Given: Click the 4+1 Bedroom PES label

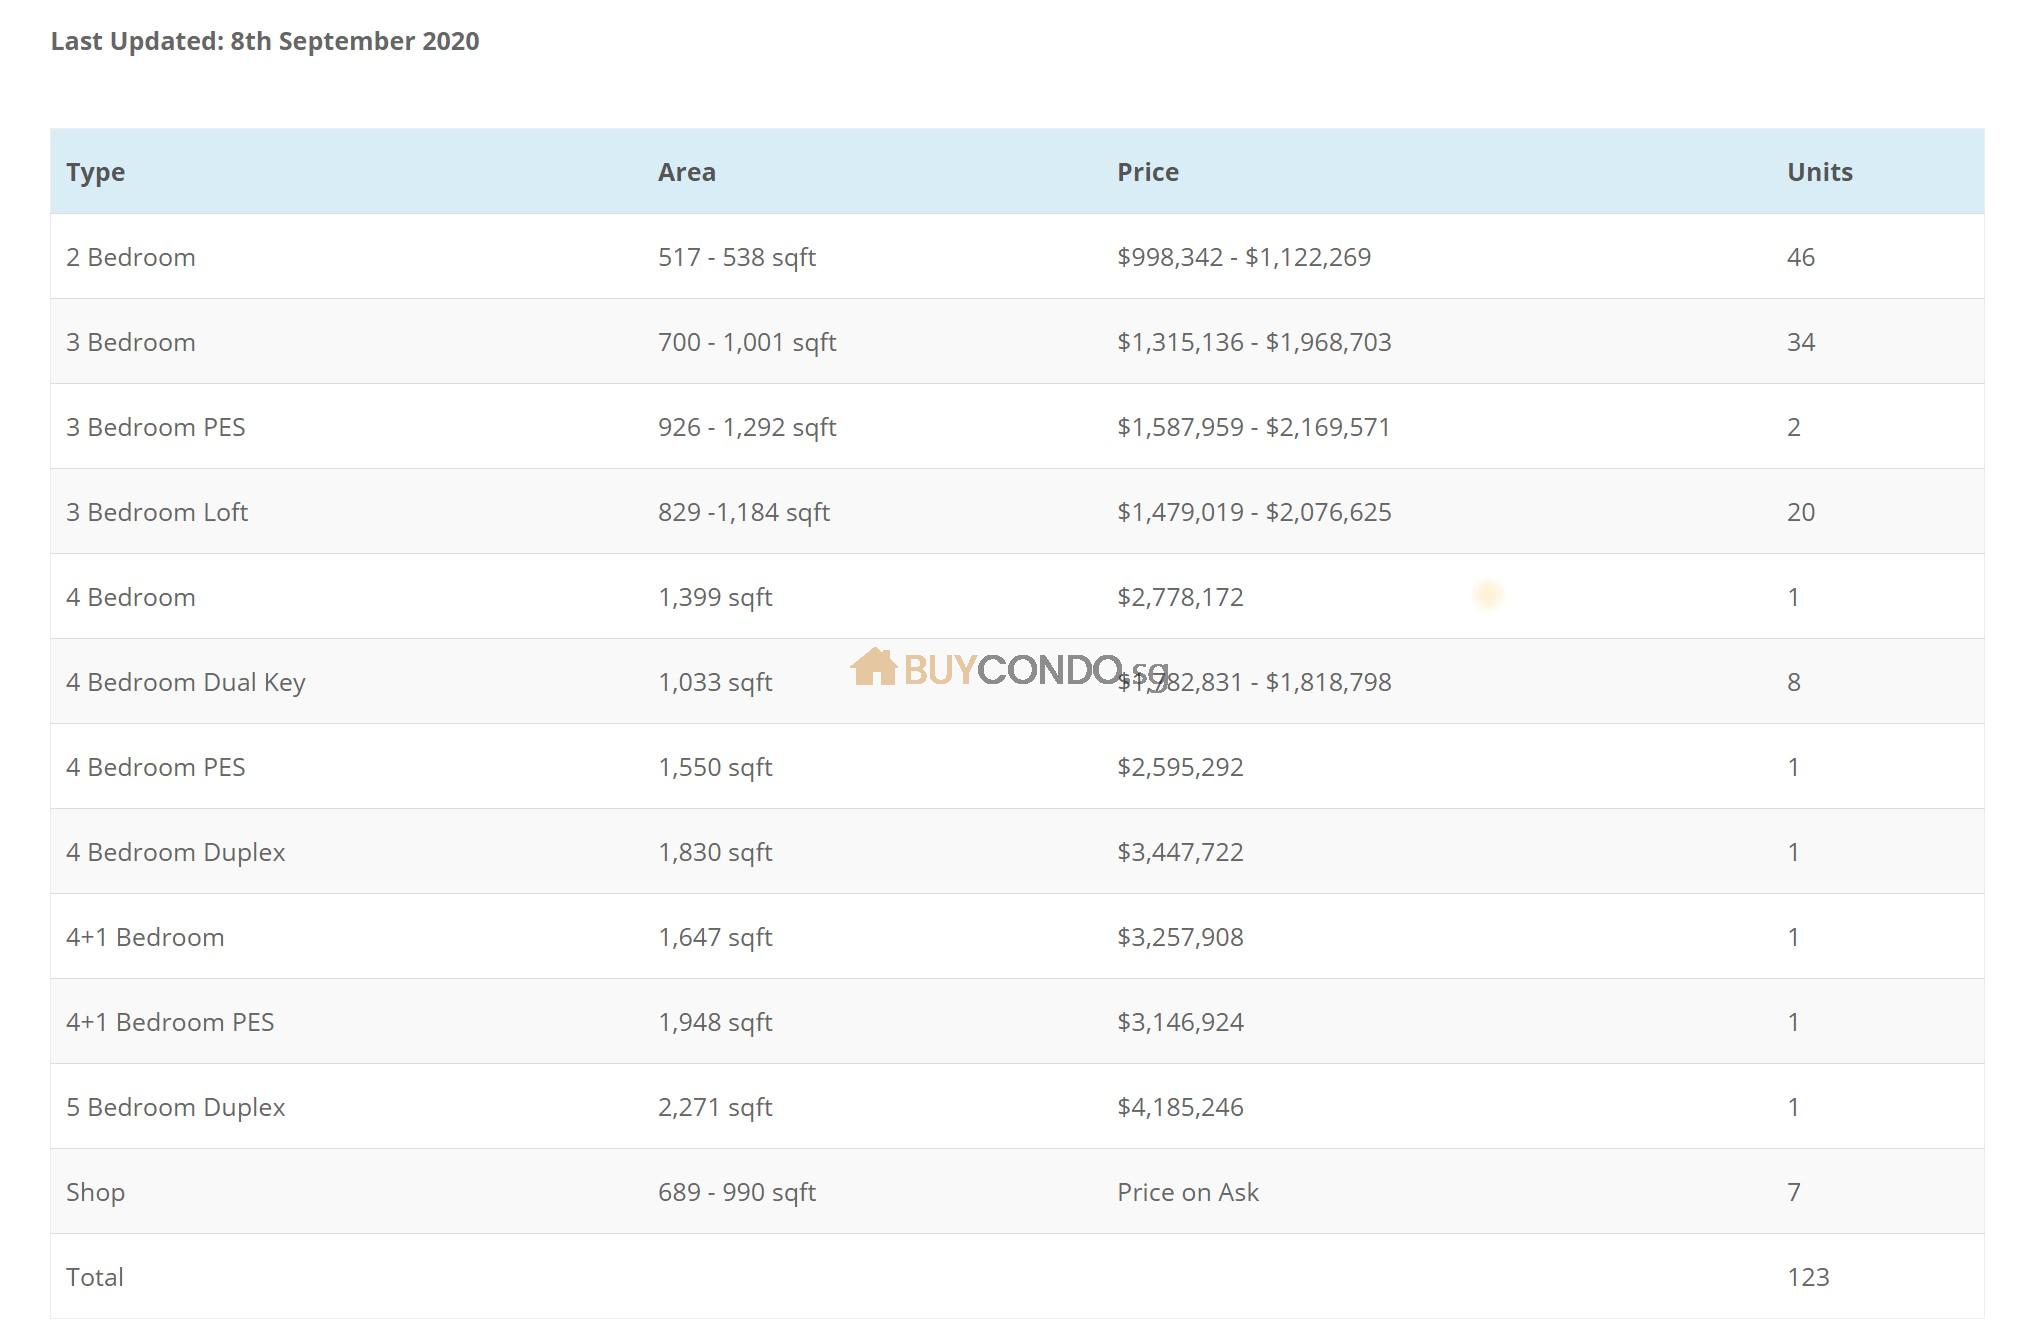Looking at the screenshot, I should click(169, 1022).
